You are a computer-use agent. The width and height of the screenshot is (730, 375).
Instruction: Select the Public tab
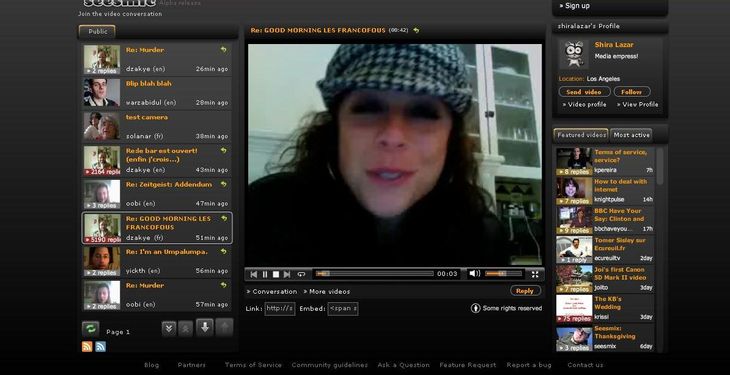pyautogui.click(x=97, y=32)
